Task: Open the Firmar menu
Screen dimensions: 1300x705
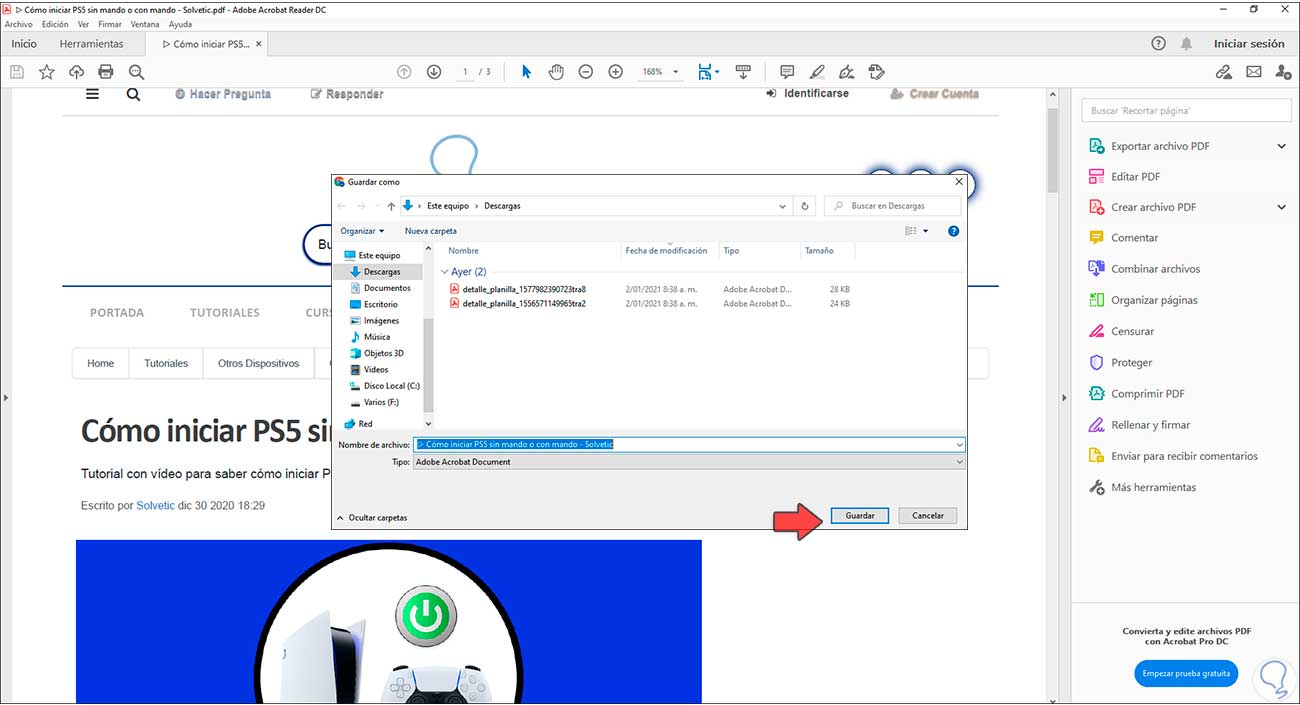Action: click(x=110, y=24)
